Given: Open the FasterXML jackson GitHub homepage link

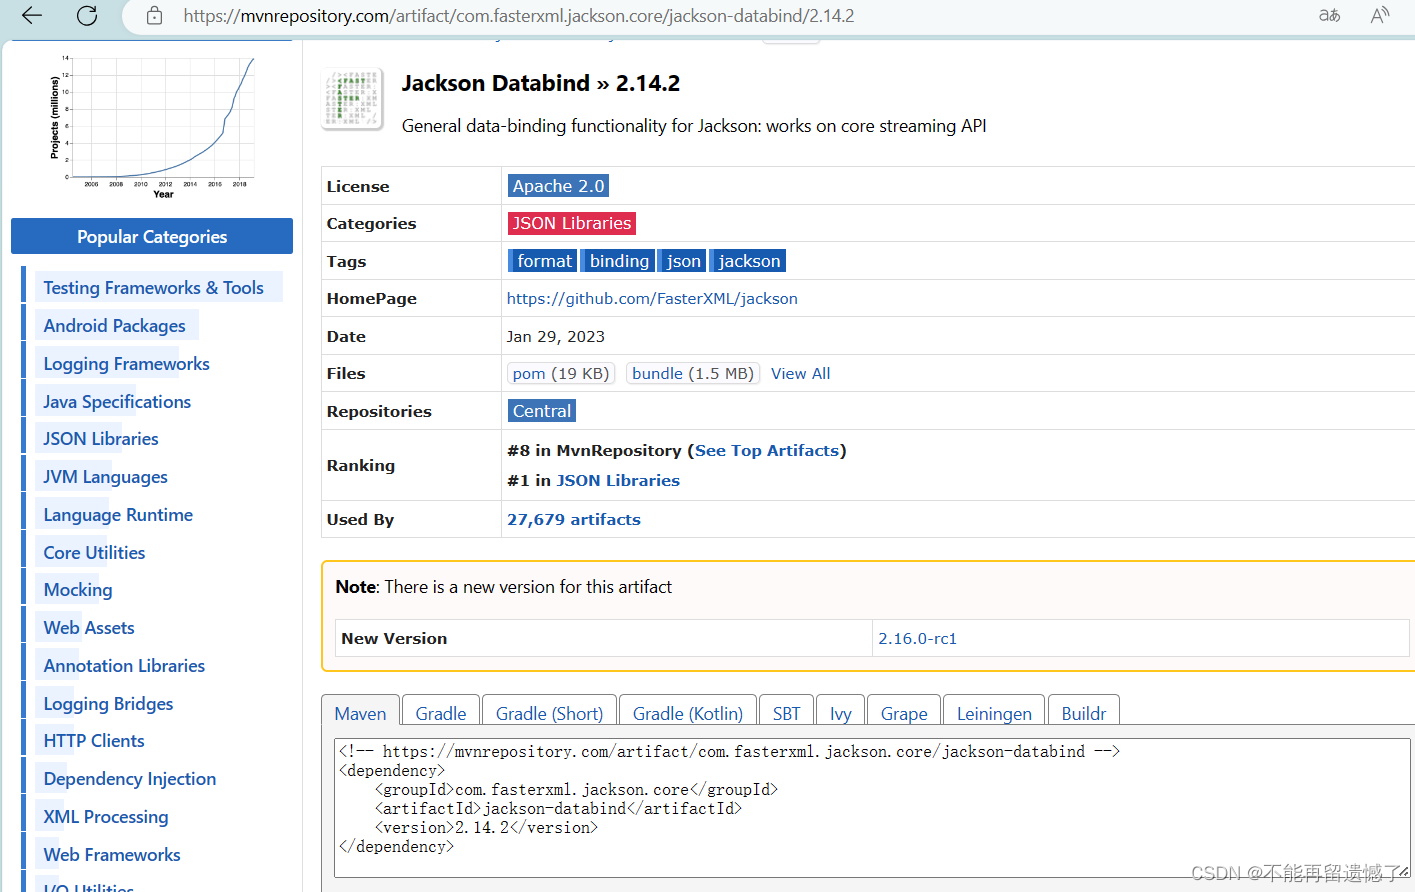Looking at the screenshot, I should (652, 298).
